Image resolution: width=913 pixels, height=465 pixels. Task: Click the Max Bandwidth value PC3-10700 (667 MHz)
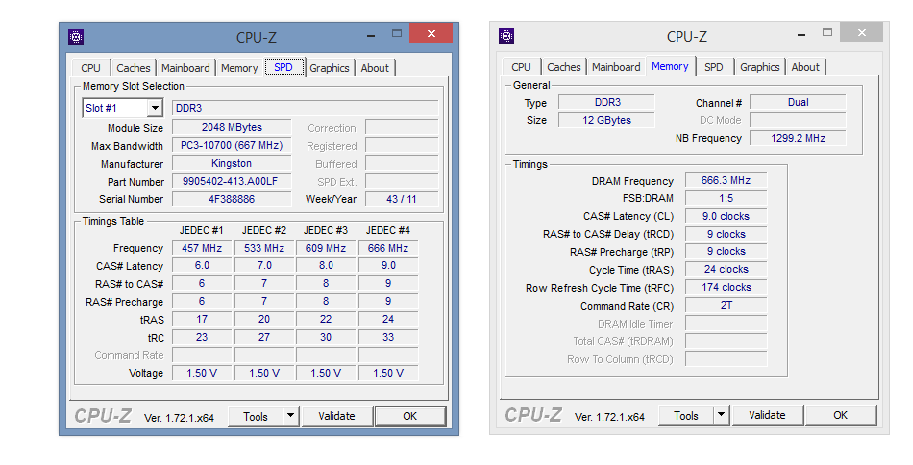tap(232, 145)
